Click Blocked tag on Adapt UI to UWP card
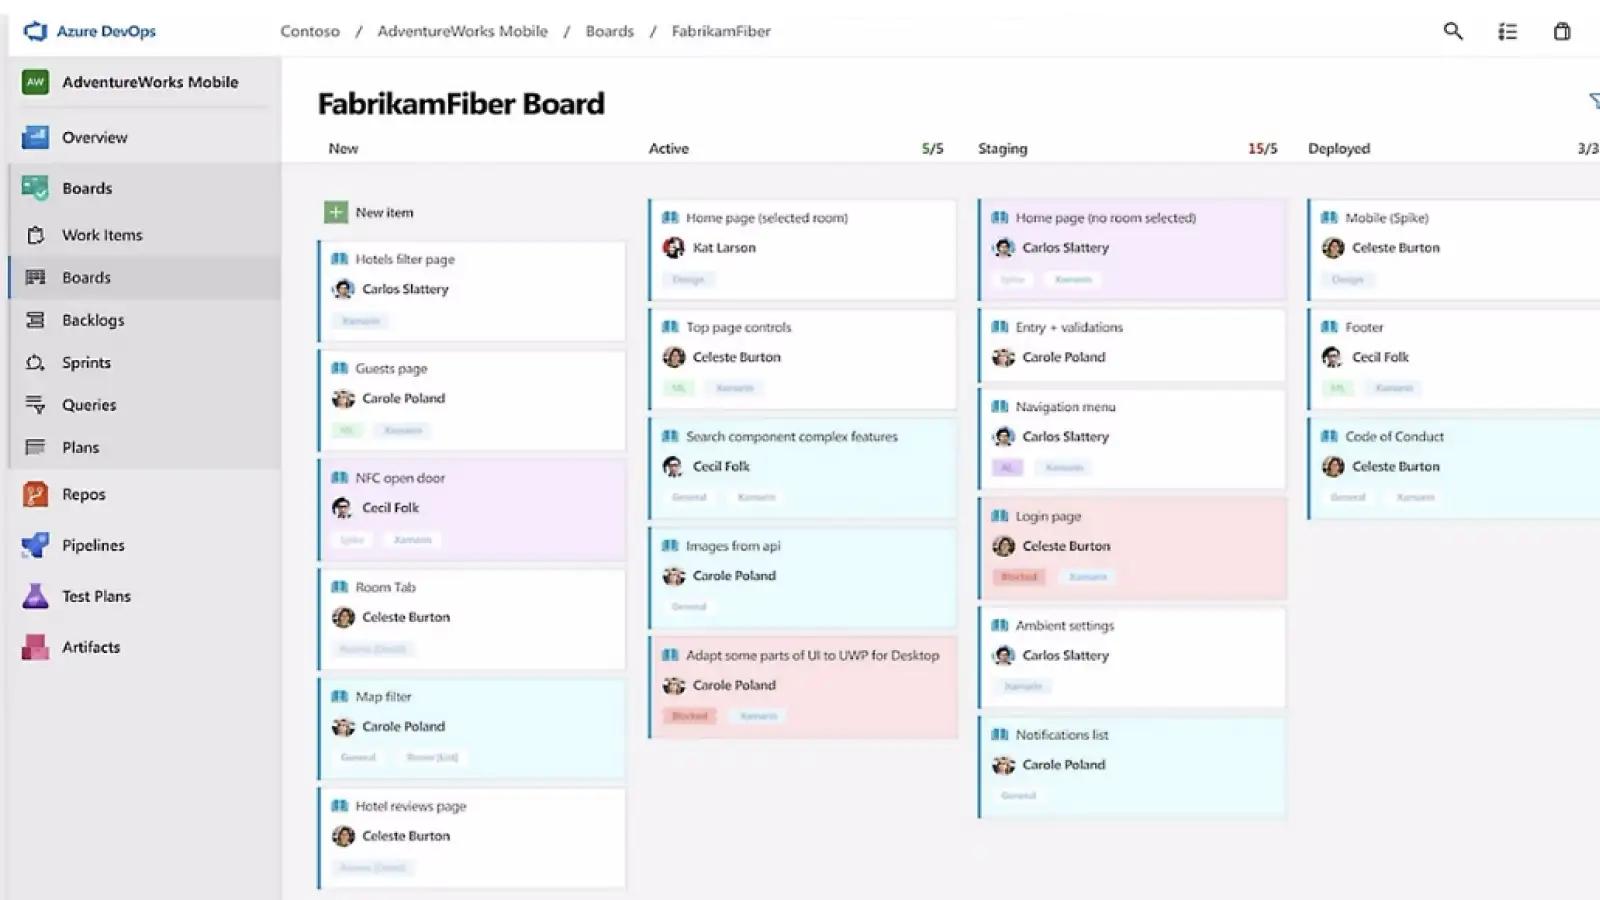 [689, 716]
